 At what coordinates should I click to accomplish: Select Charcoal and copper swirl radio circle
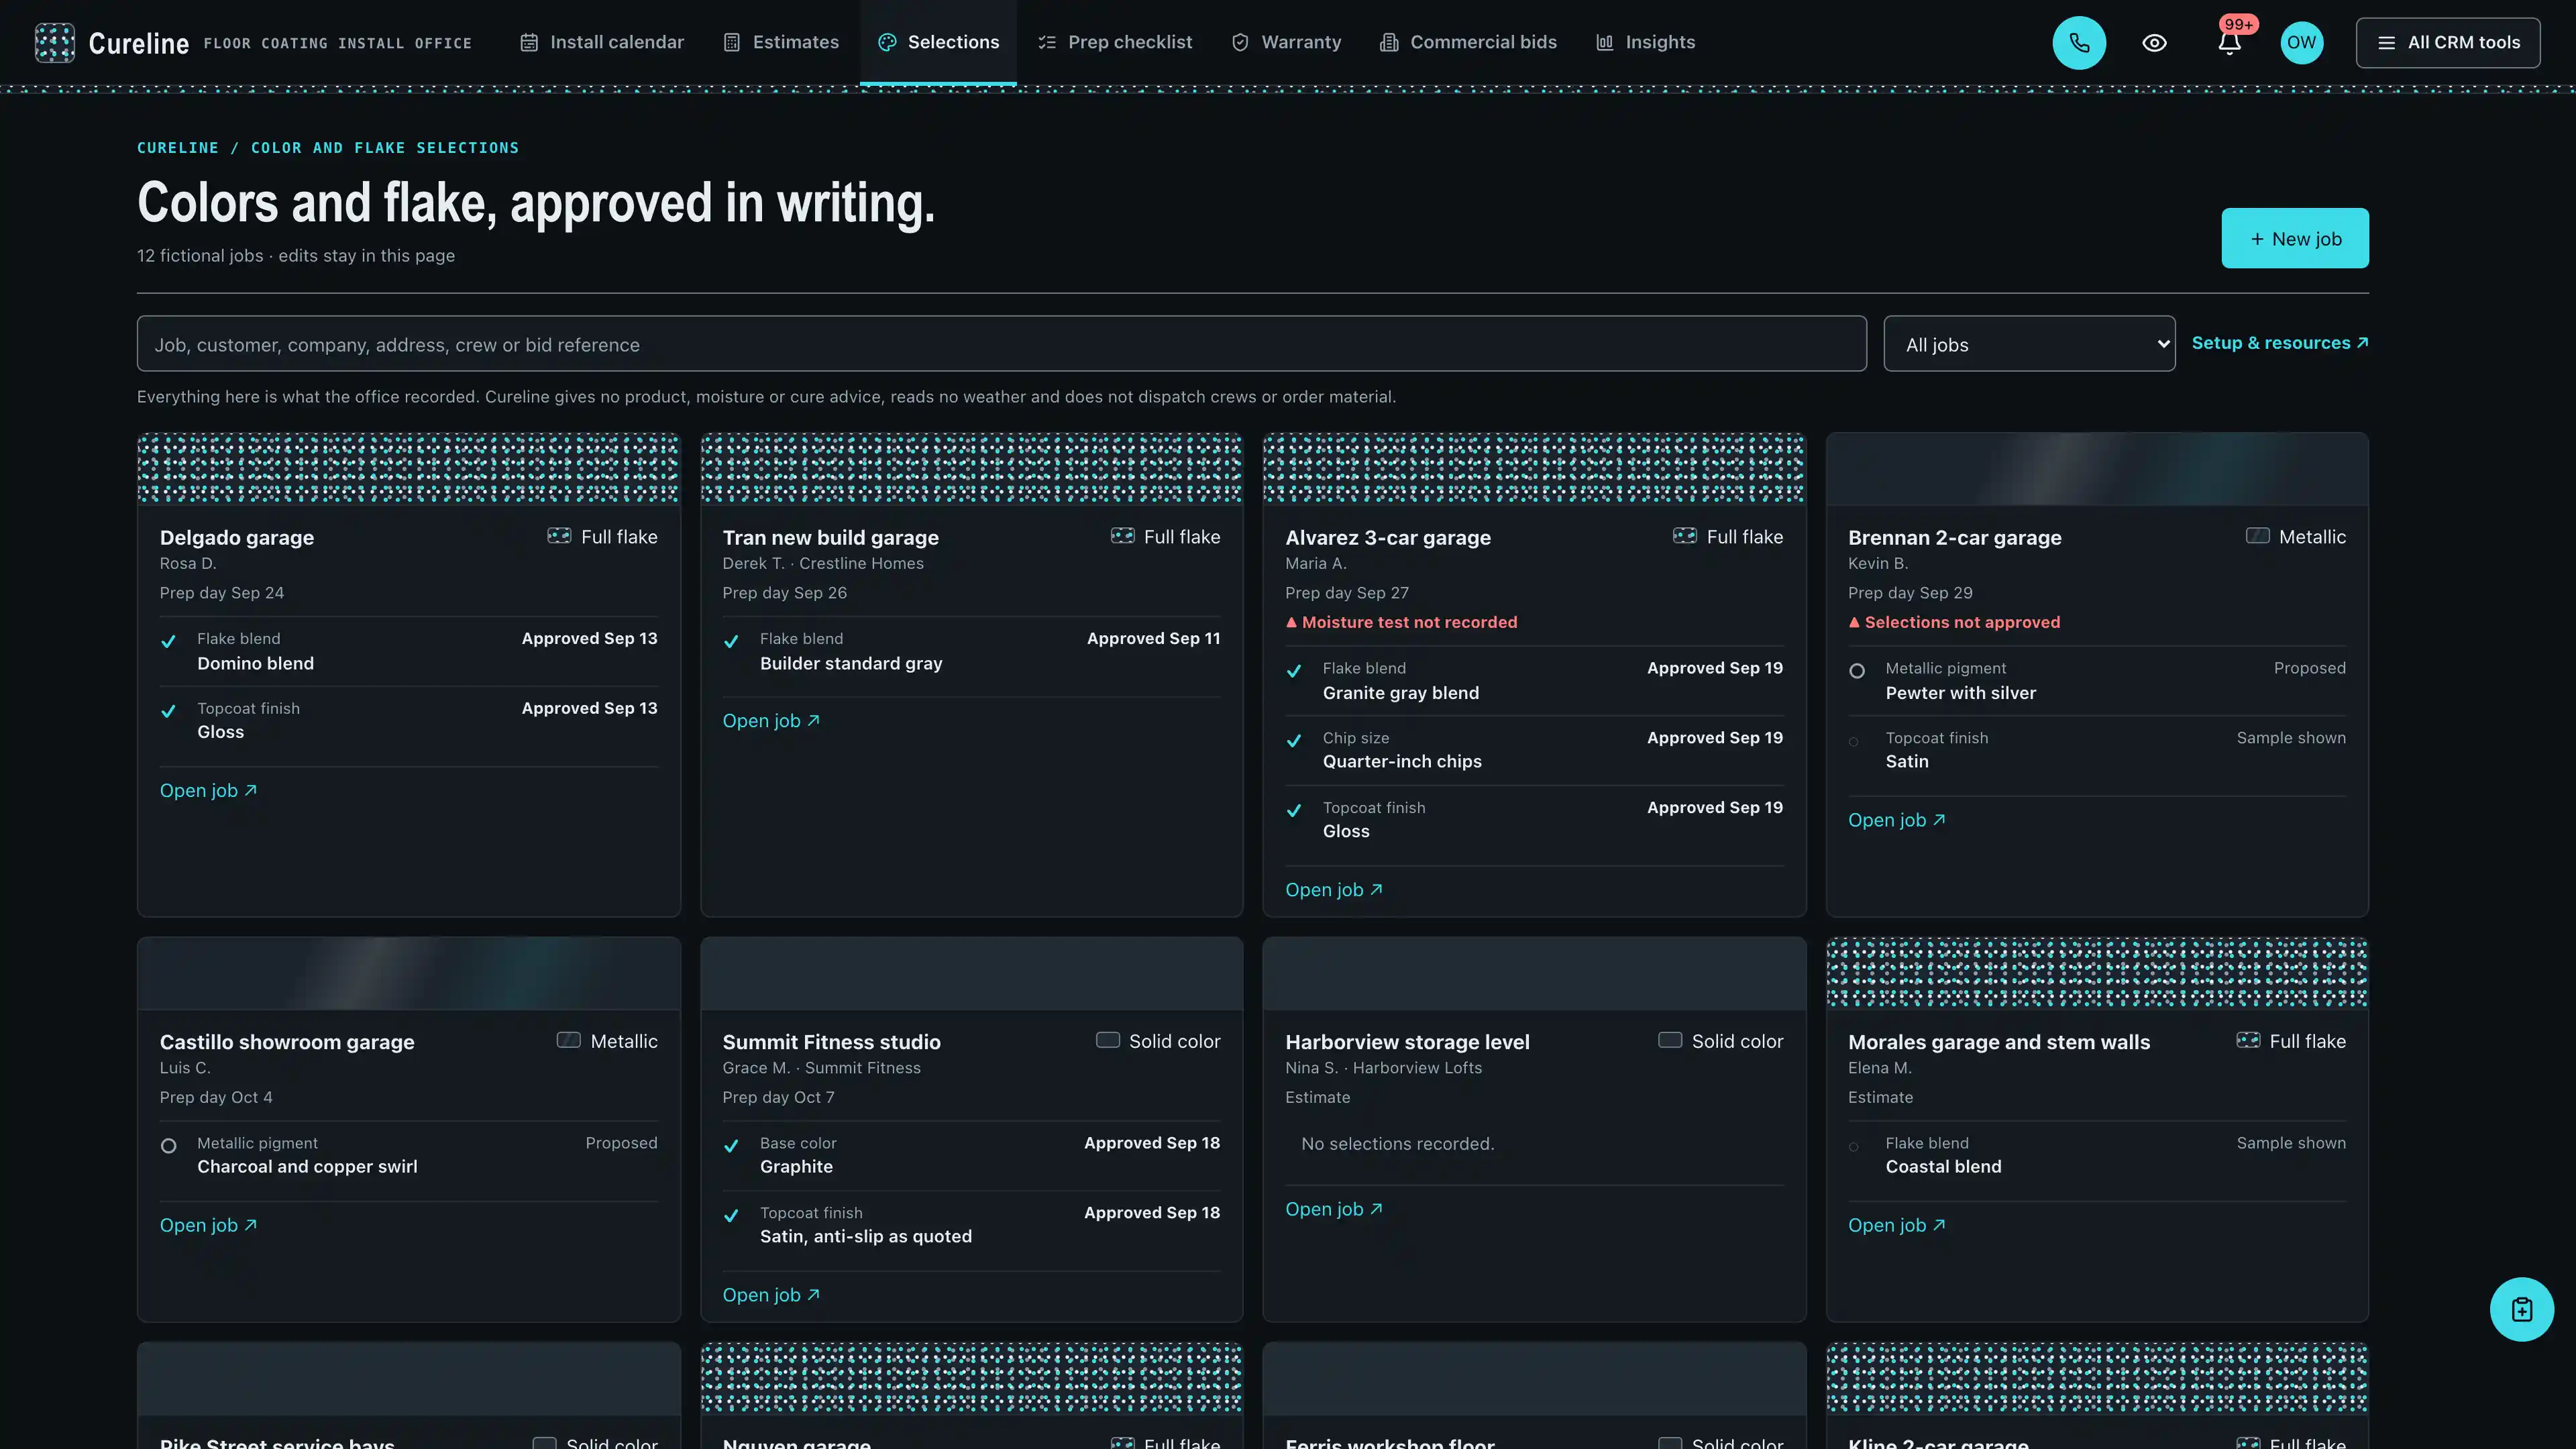point(169,1146)
